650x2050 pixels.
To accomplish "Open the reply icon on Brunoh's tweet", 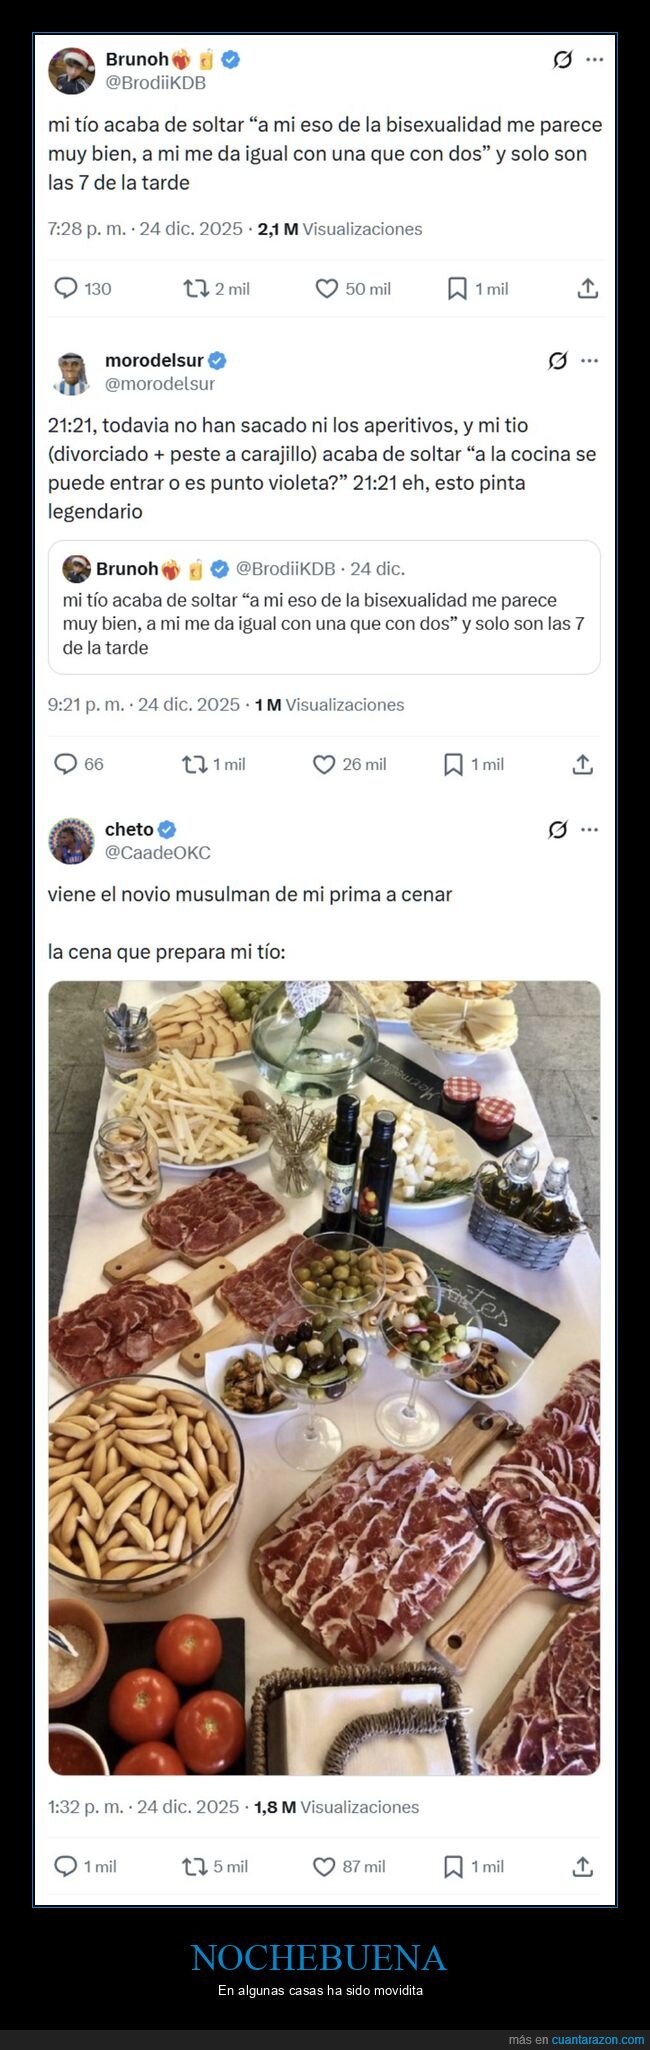I will [x=65, y=288].
